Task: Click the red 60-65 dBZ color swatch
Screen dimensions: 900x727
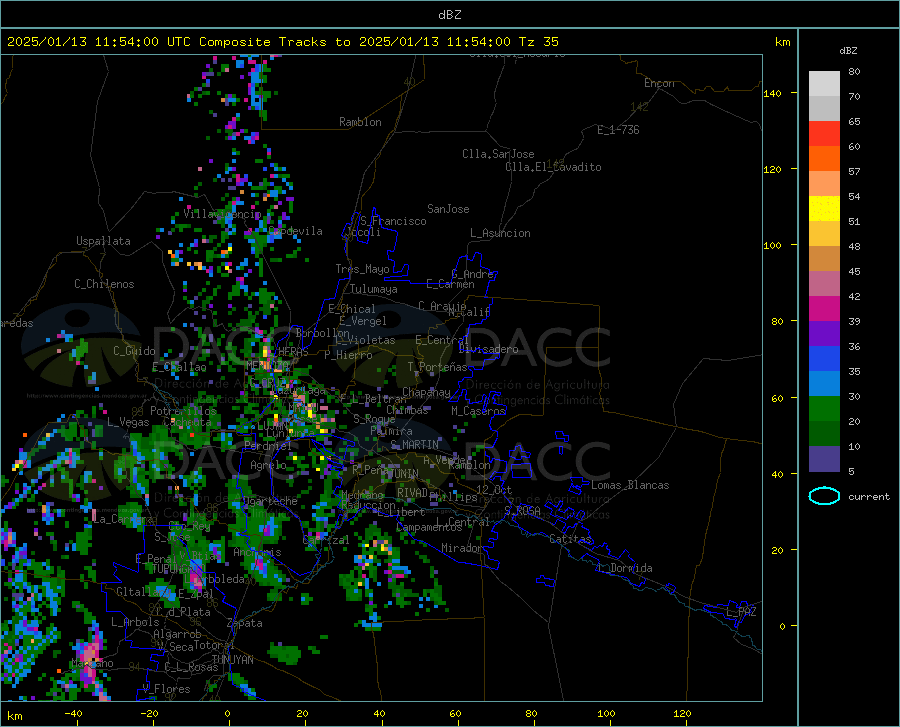Action: click(824, 134)
